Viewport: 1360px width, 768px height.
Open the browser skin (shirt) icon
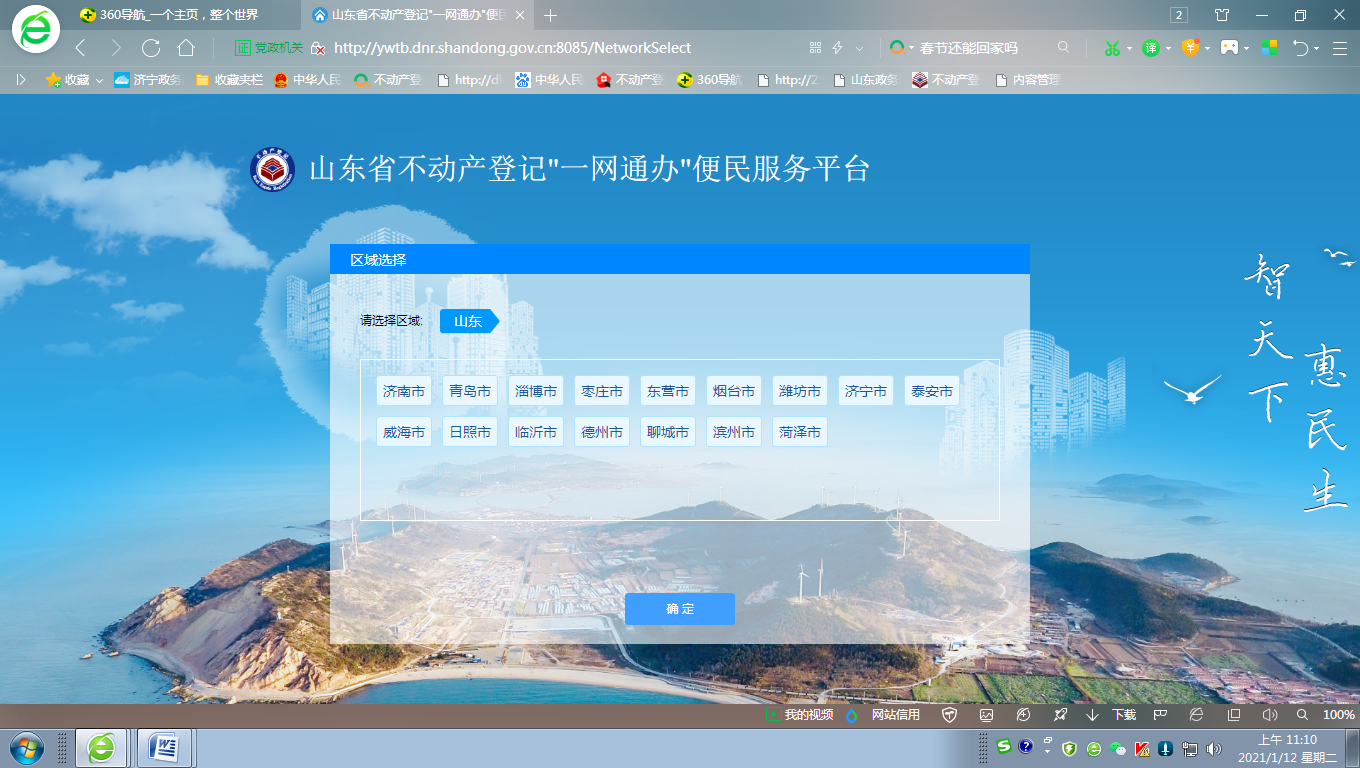pyautogui.click(x=1222, y=15)
